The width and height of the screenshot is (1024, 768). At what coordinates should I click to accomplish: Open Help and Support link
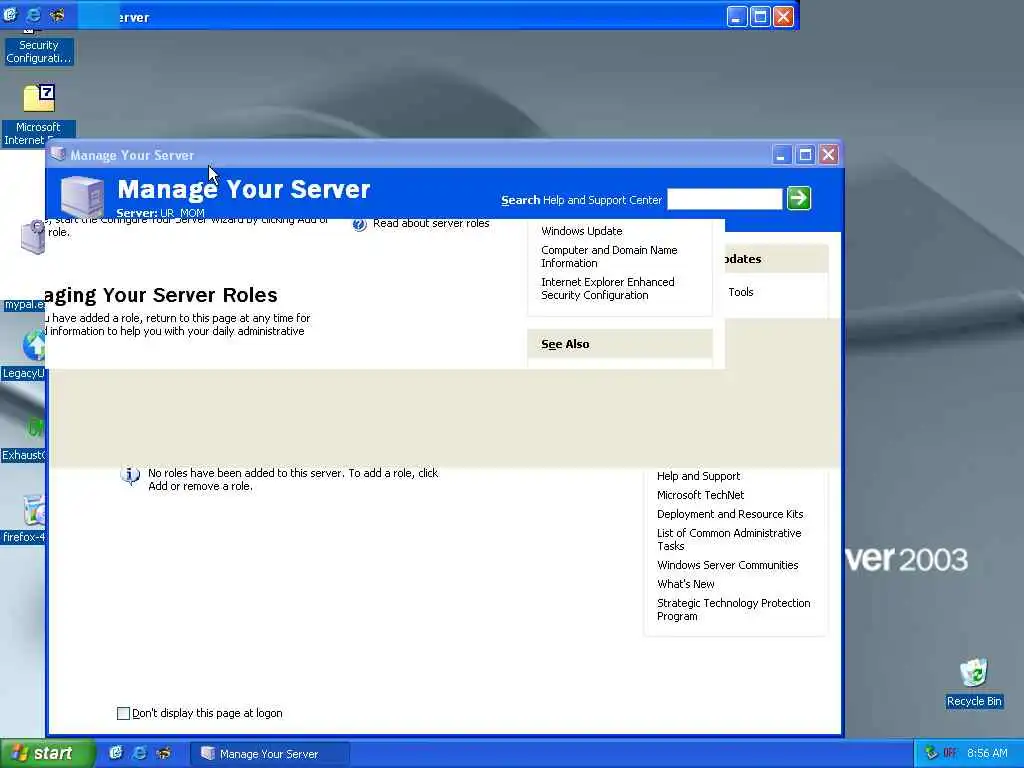point(698,476)
